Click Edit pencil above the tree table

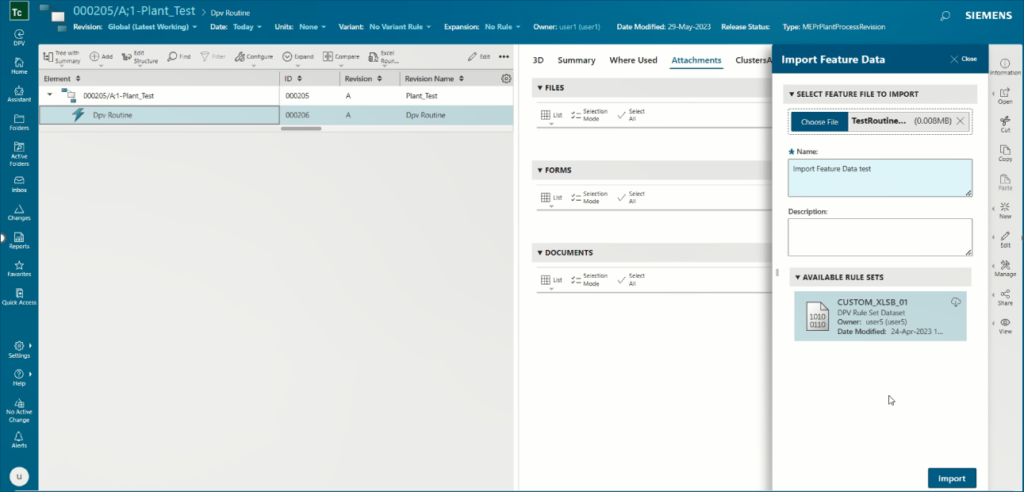pos(479,57)
